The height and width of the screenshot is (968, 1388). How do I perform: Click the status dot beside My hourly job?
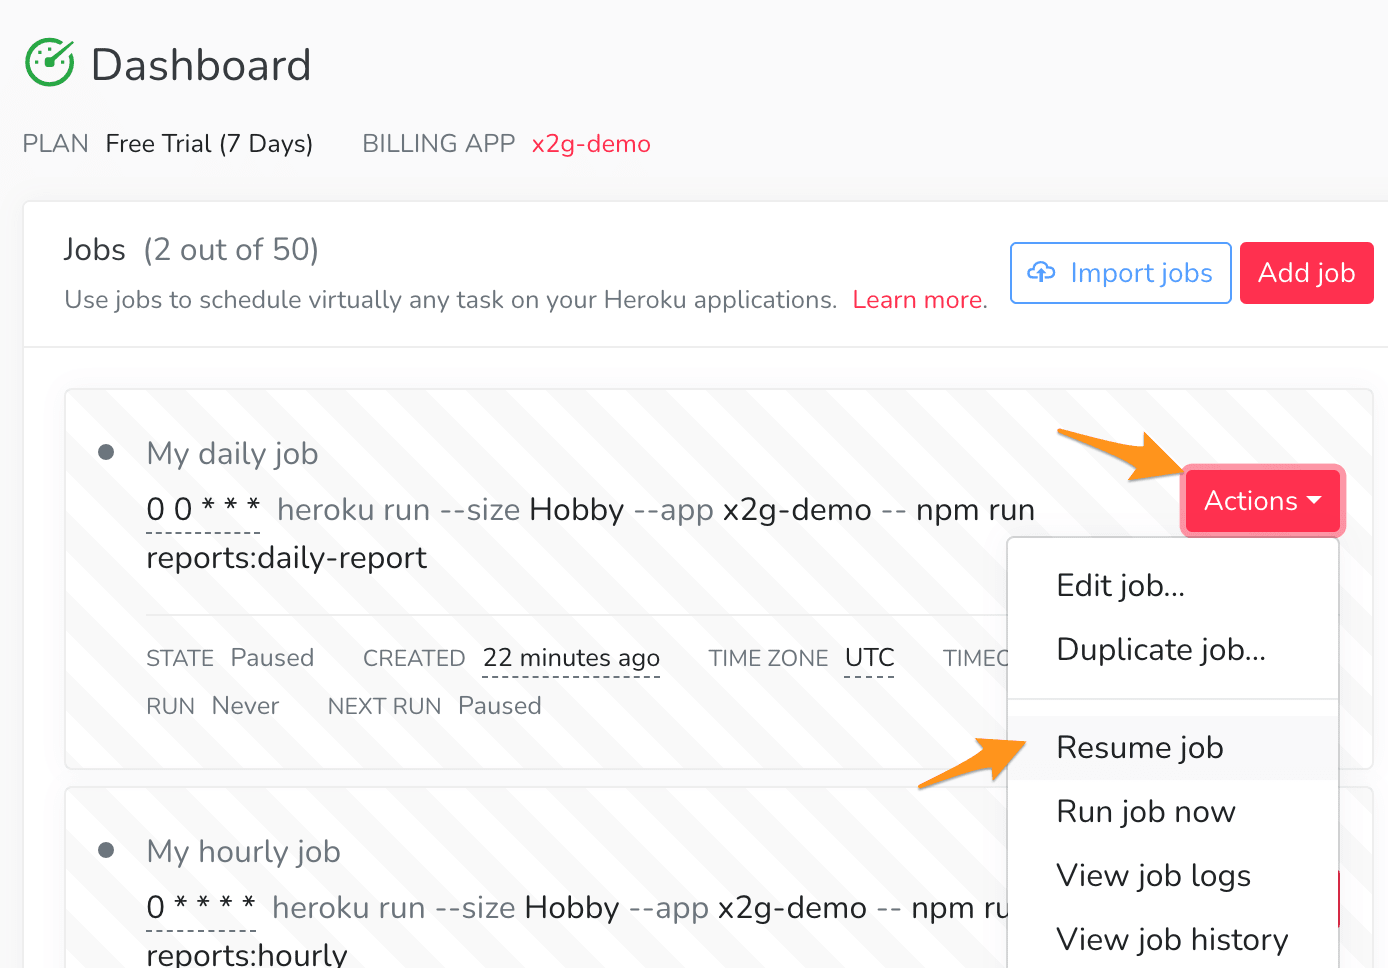click(x=106, y=850)
